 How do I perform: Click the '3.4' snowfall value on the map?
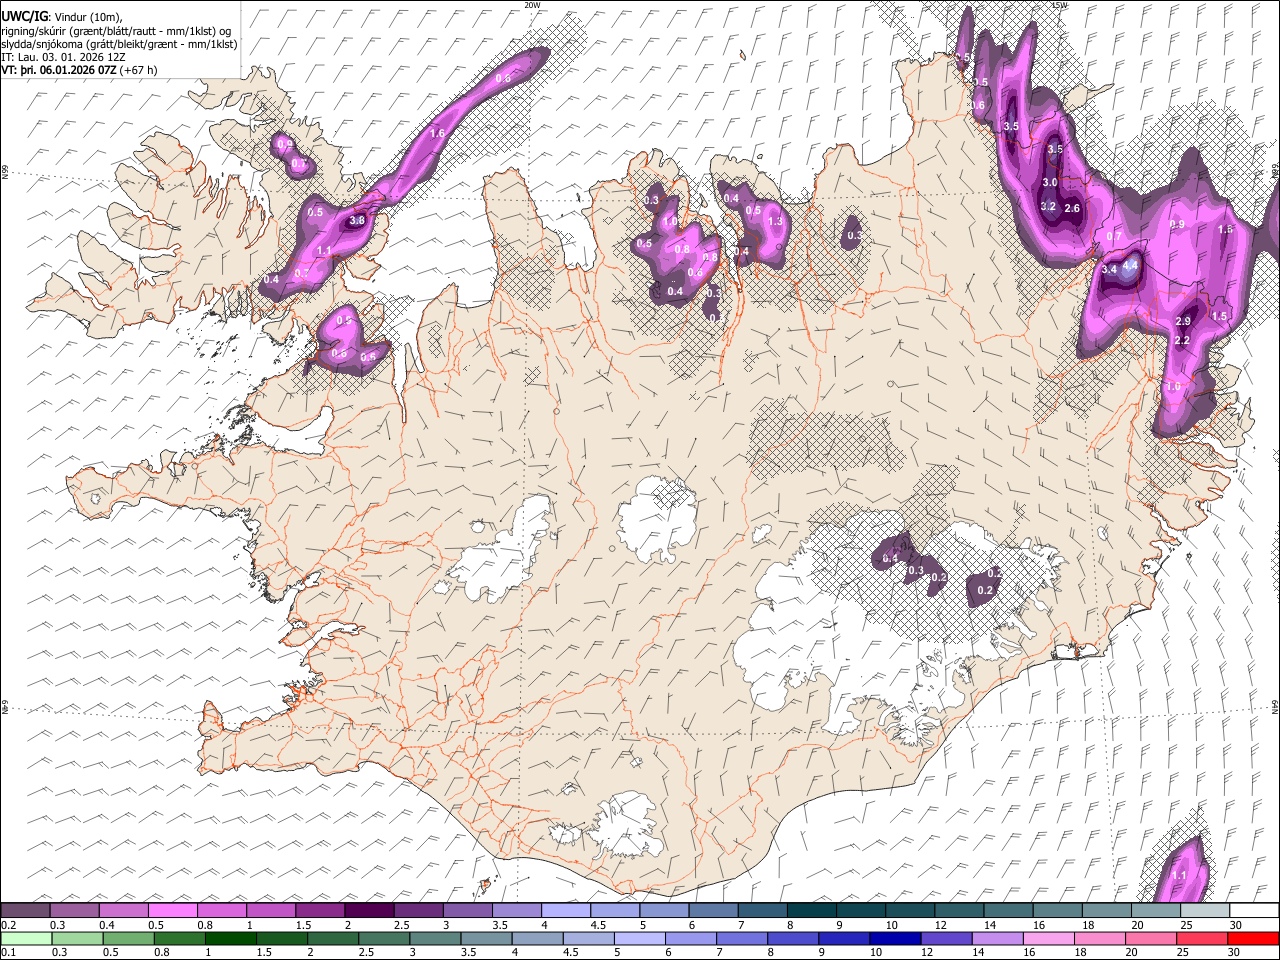click(x=1109, y=269)
